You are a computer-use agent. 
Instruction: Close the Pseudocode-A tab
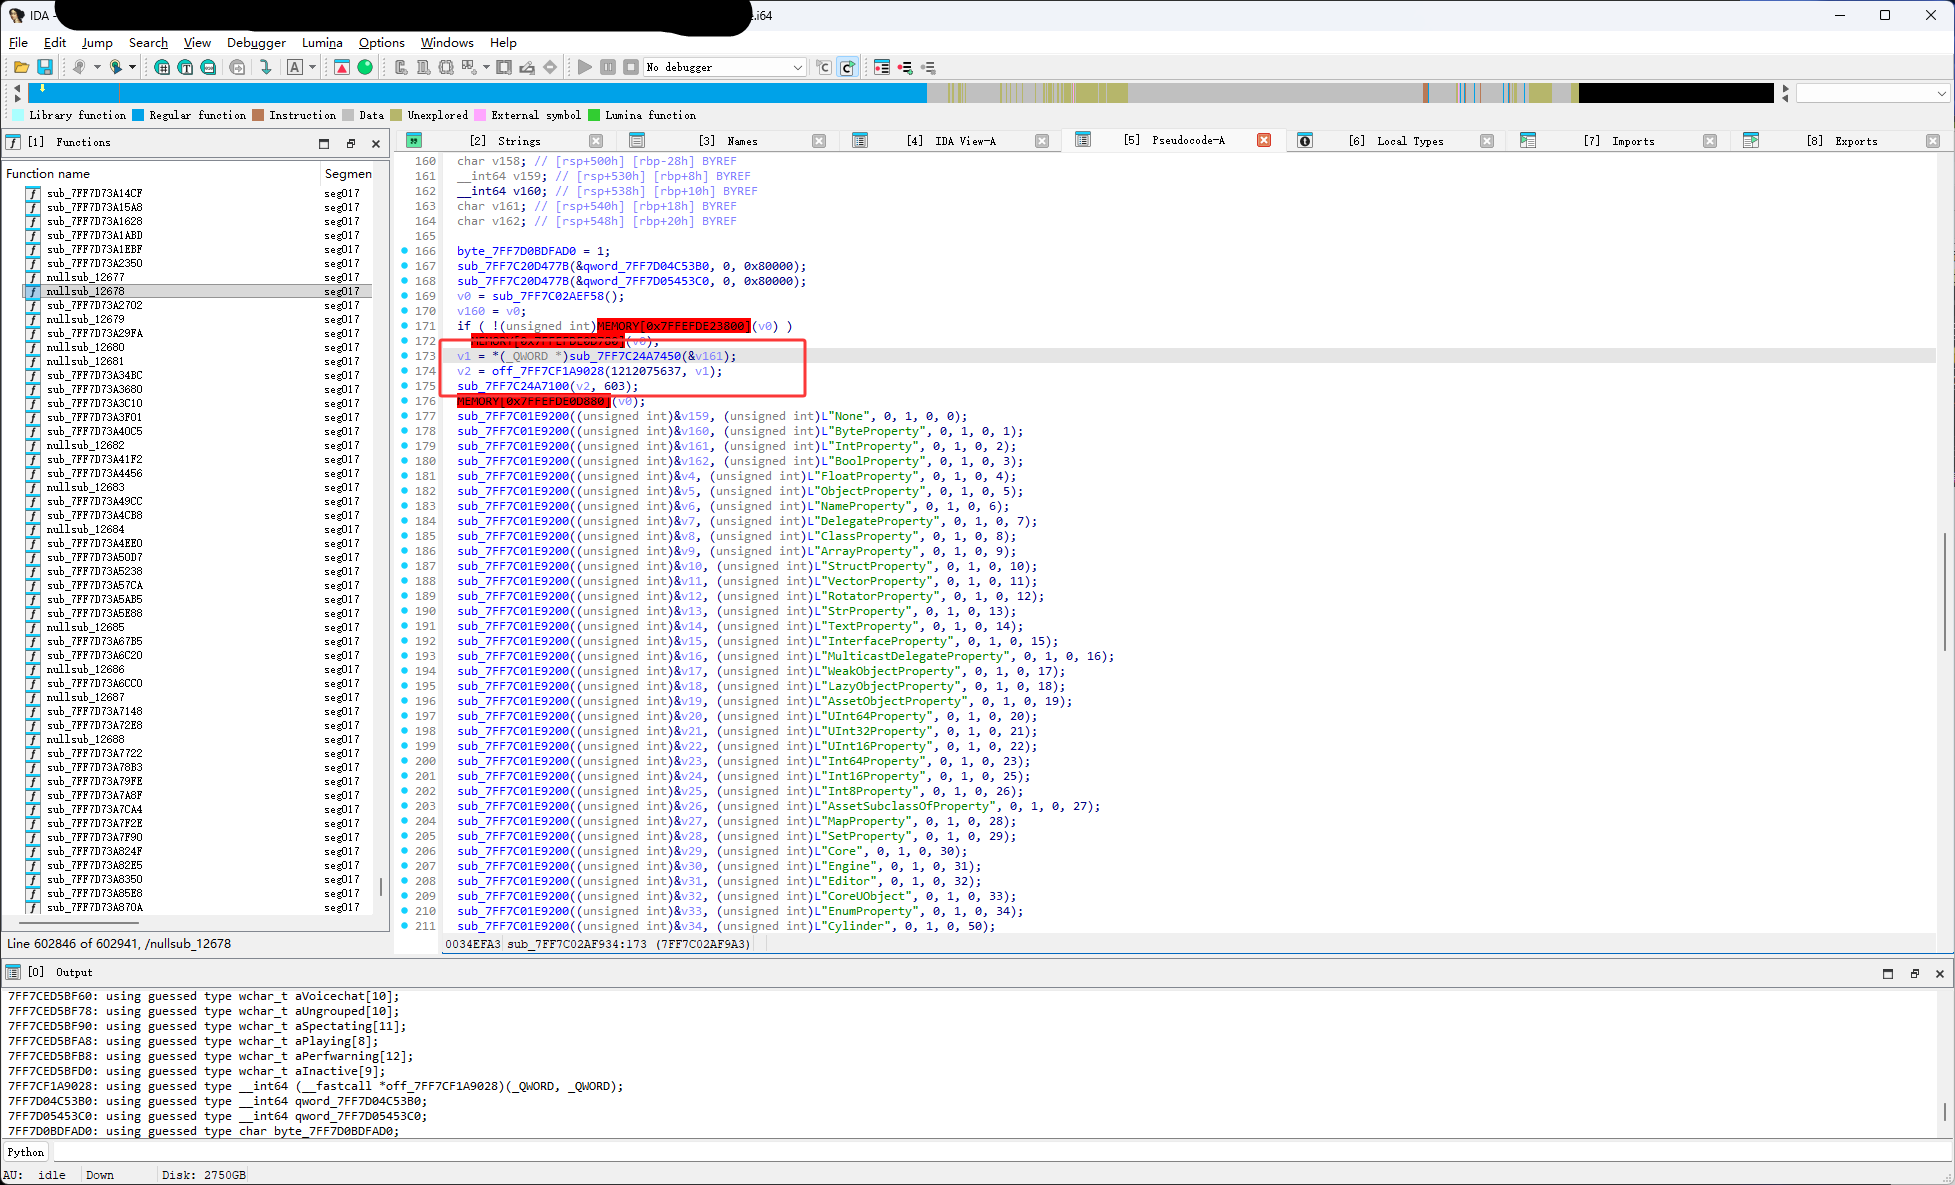click(1264, 140)
